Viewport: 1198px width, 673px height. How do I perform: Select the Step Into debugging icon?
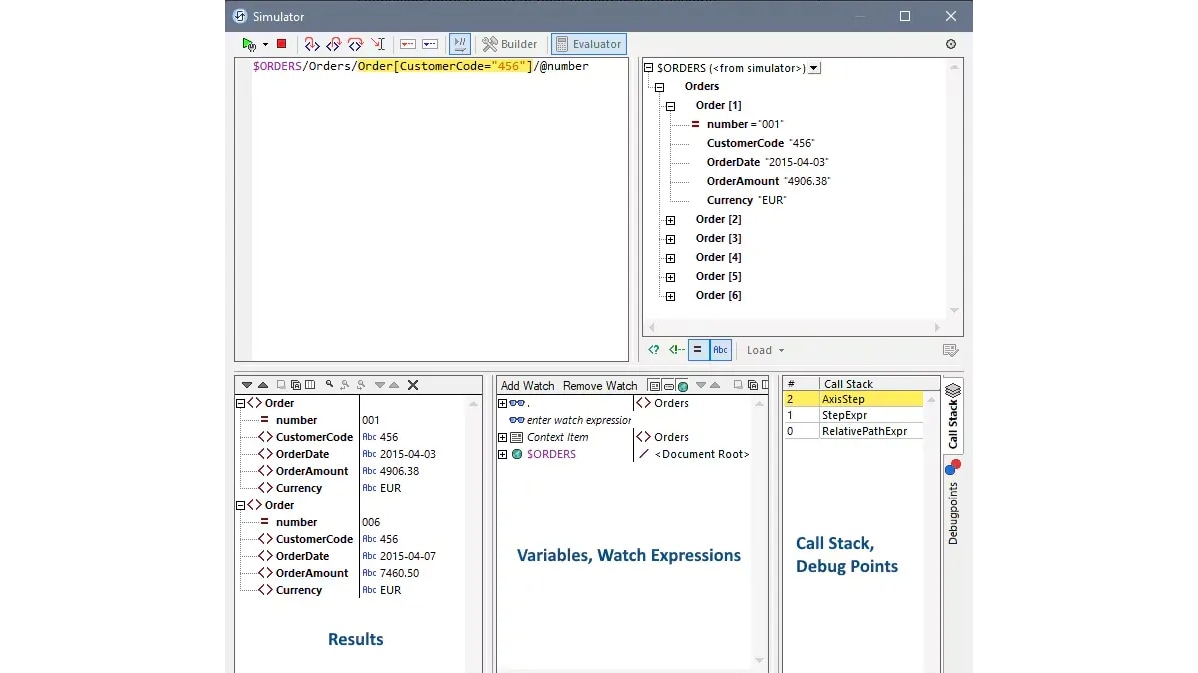[x=311, y=43]
